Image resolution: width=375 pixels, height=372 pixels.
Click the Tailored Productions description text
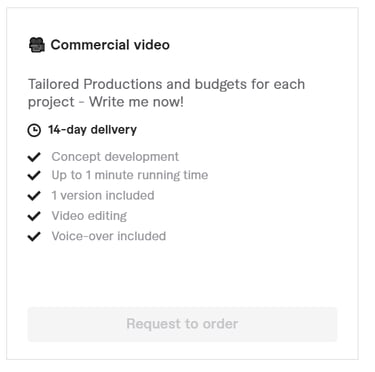coord(166,93)
